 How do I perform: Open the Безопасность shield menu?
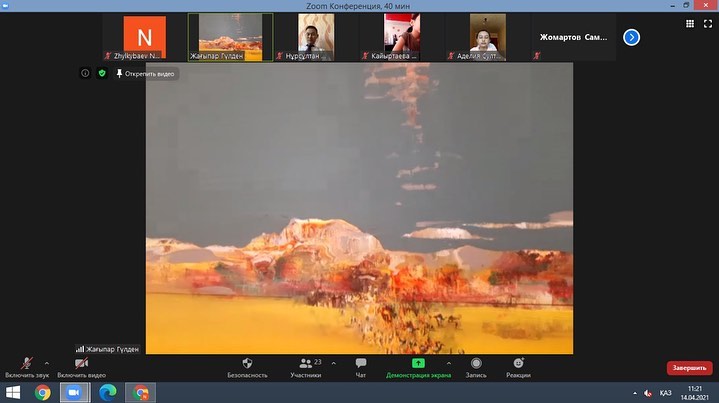click(x=247, y=368)
